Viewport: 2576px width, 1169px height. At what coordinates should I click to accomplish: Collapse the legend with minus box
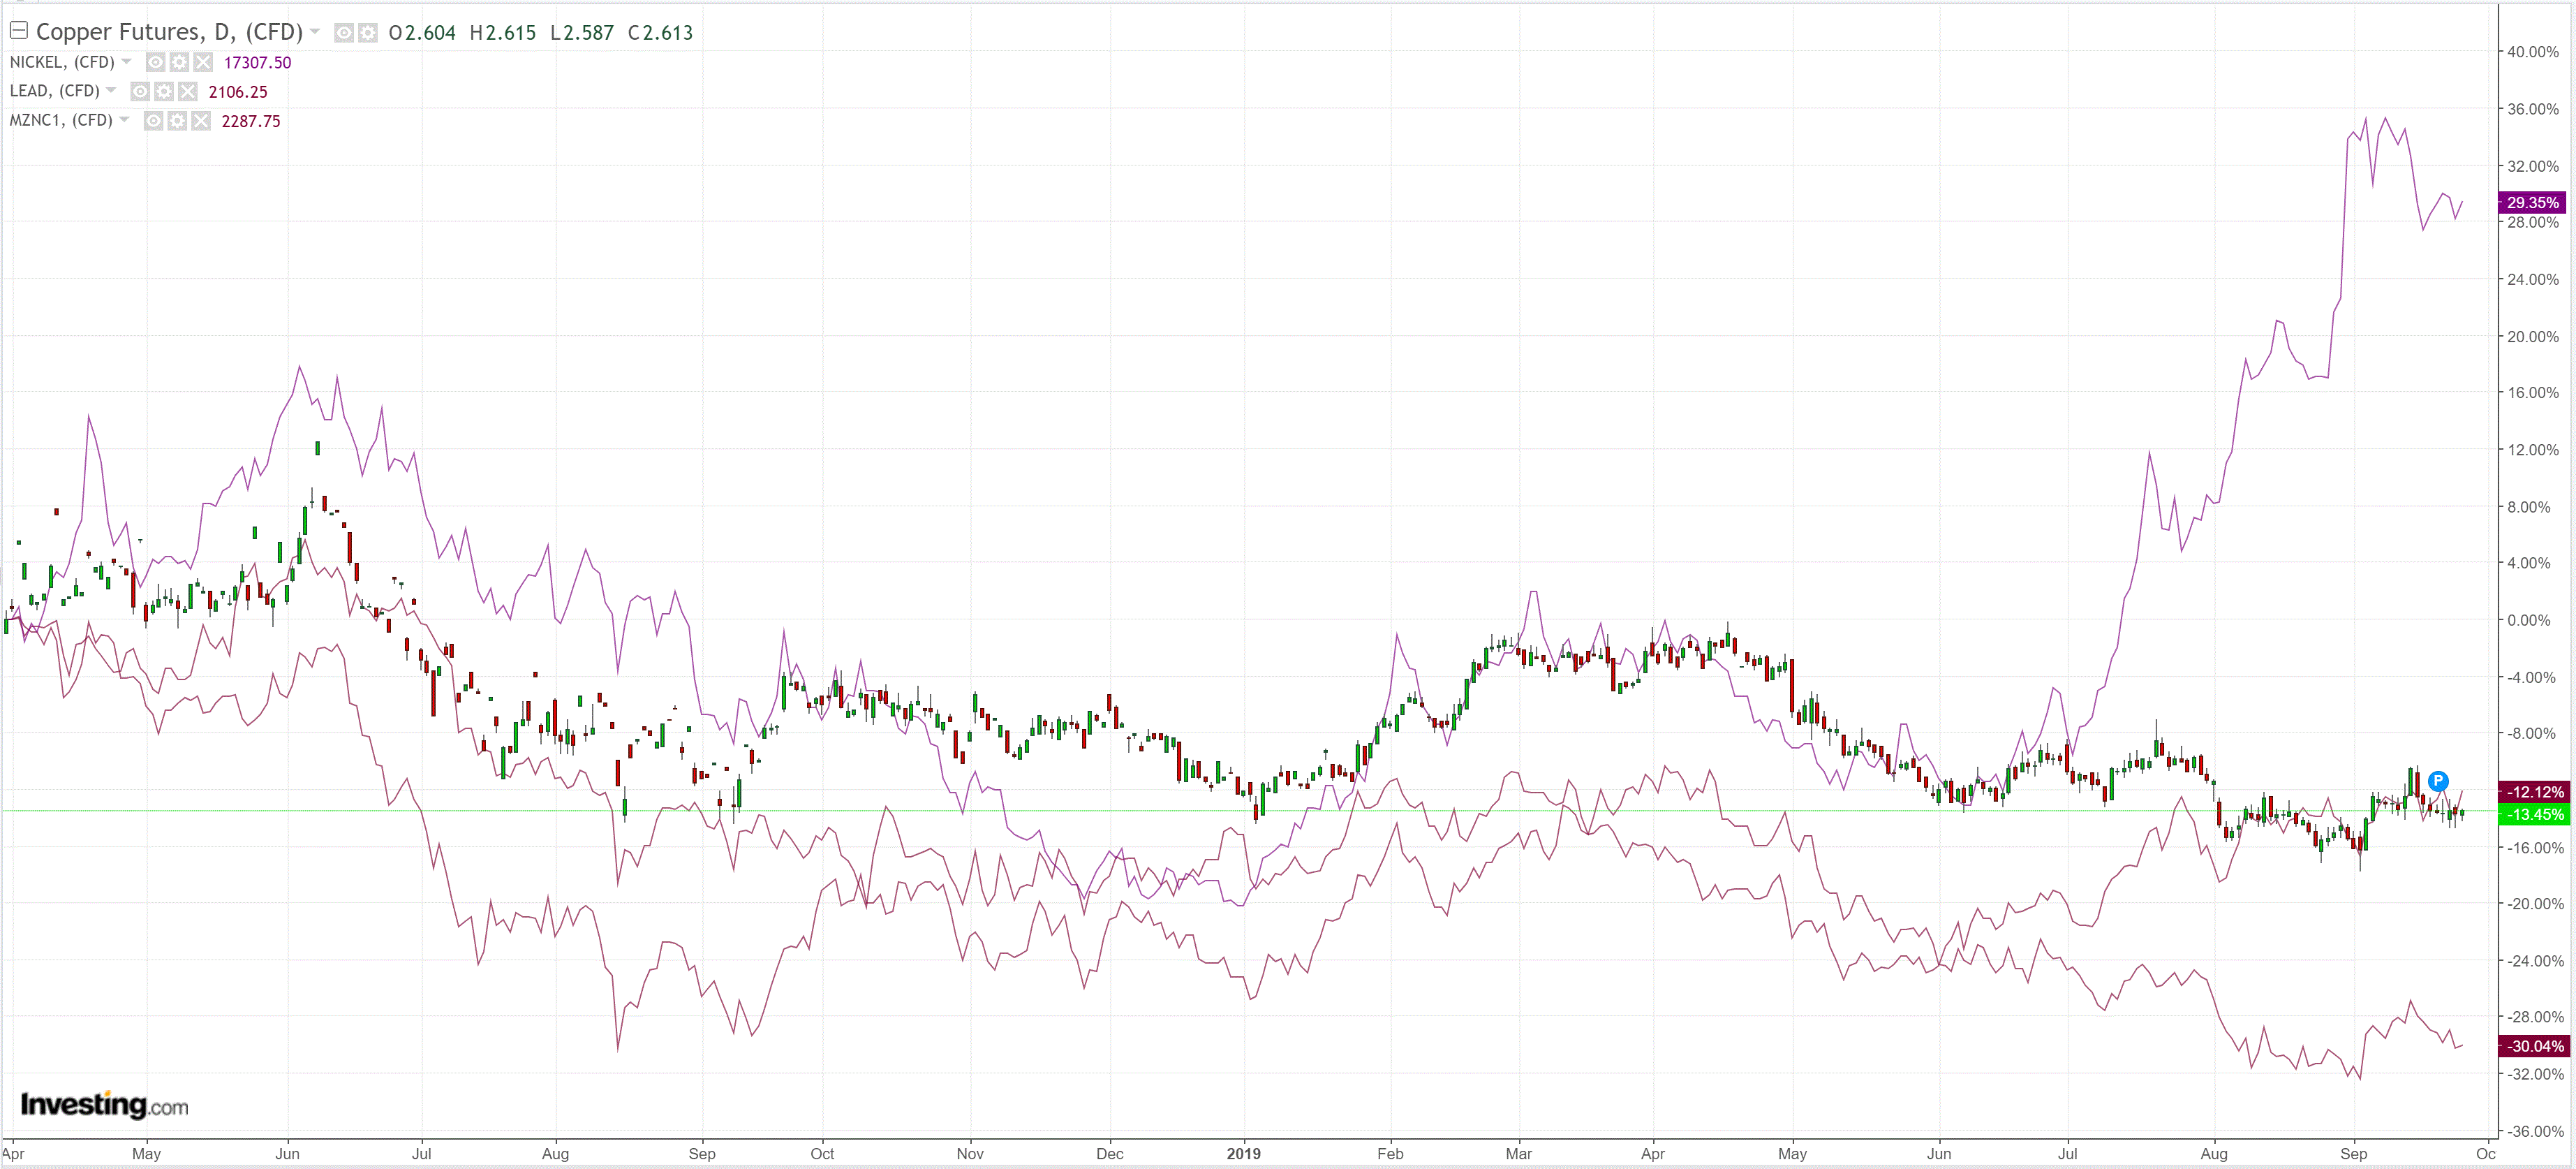tap(18, 30)
